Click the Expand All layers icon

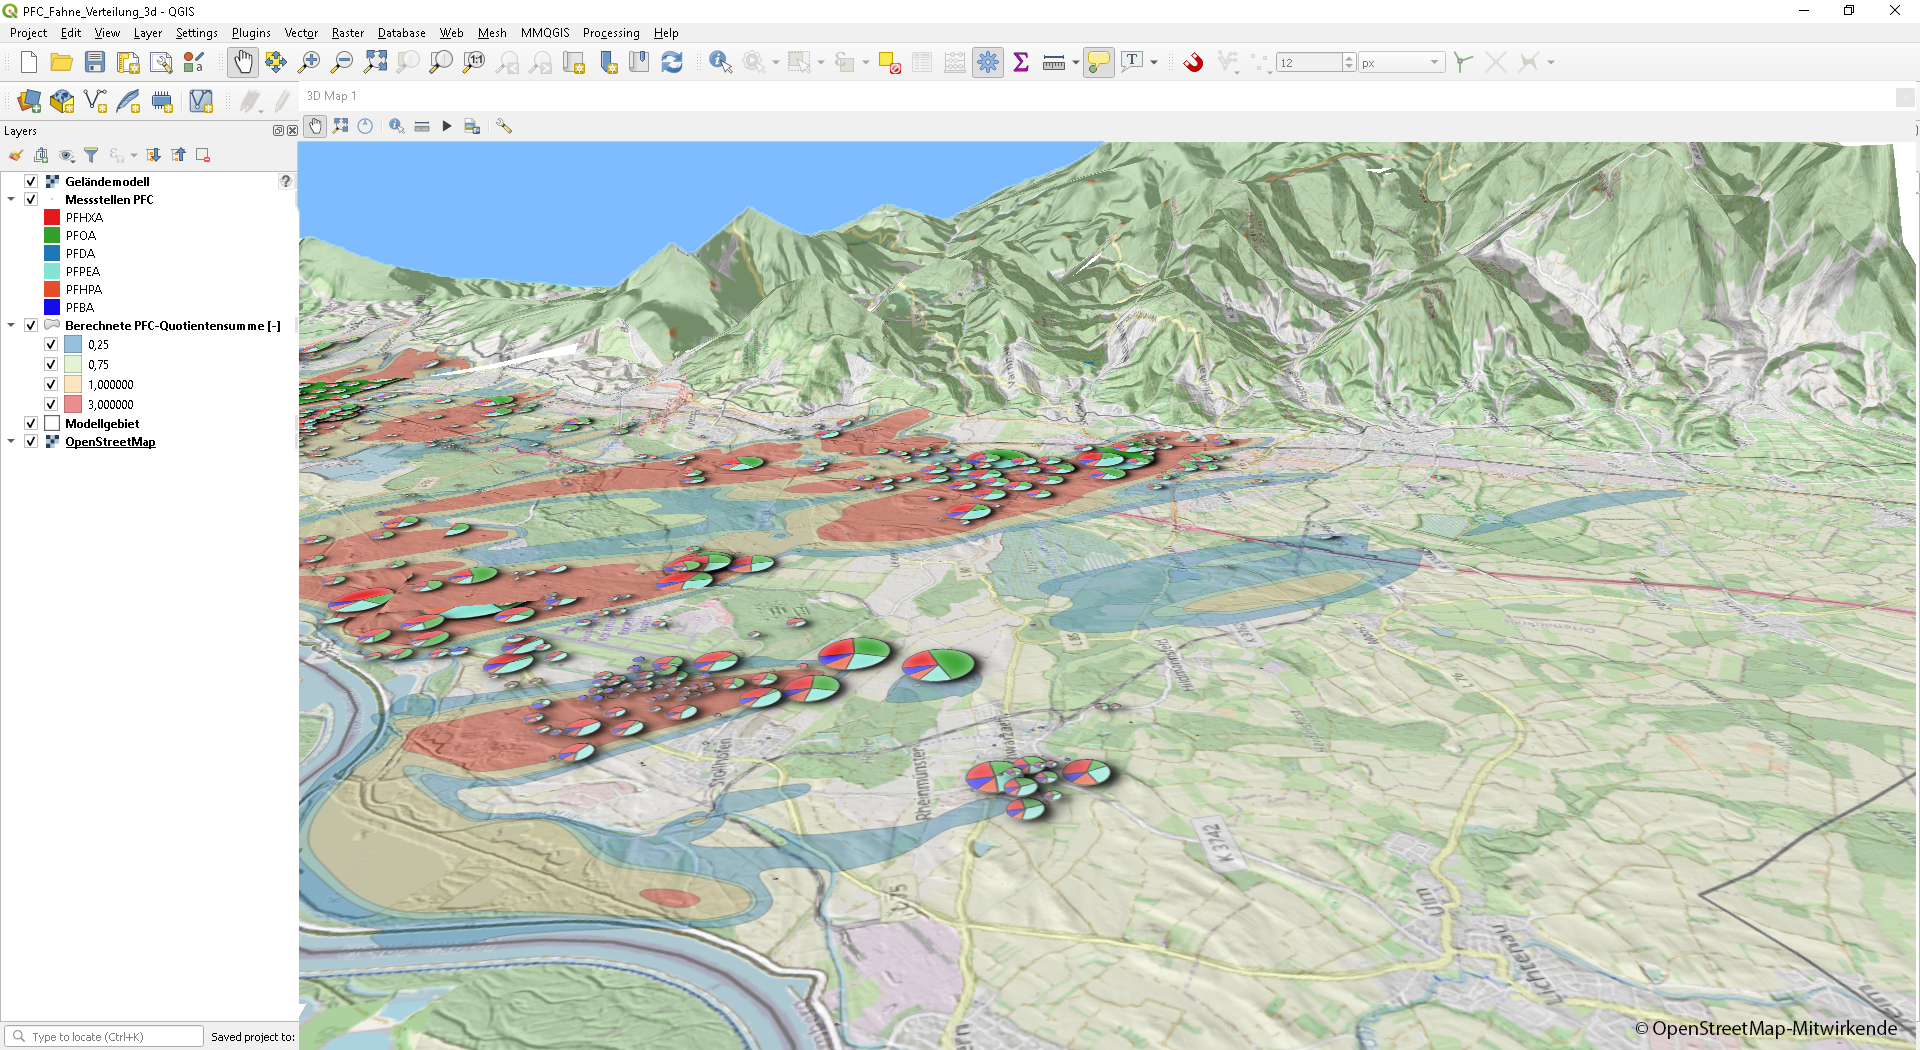click(x=153, y=155)
